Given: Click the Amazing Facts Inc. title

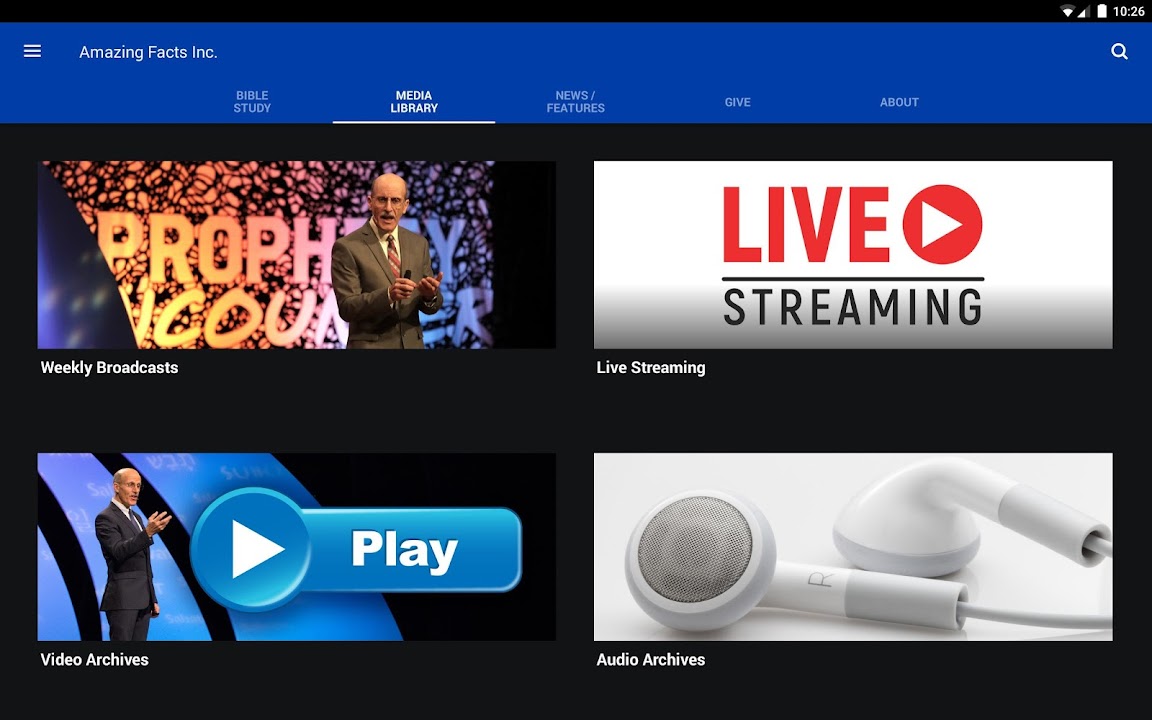Looking at the screenshot, I should click(x=148, y=52).
